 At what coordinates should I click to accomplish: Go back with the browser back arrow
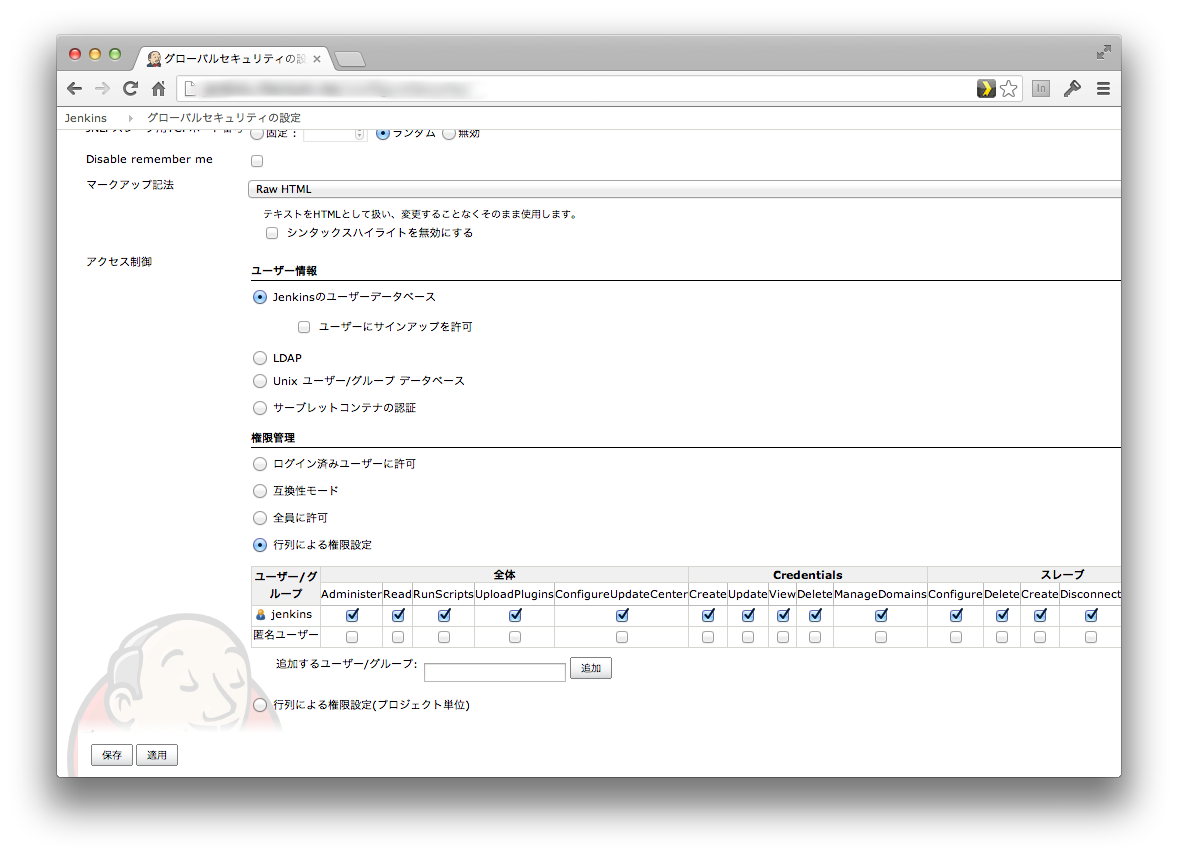tap(74, 89)
